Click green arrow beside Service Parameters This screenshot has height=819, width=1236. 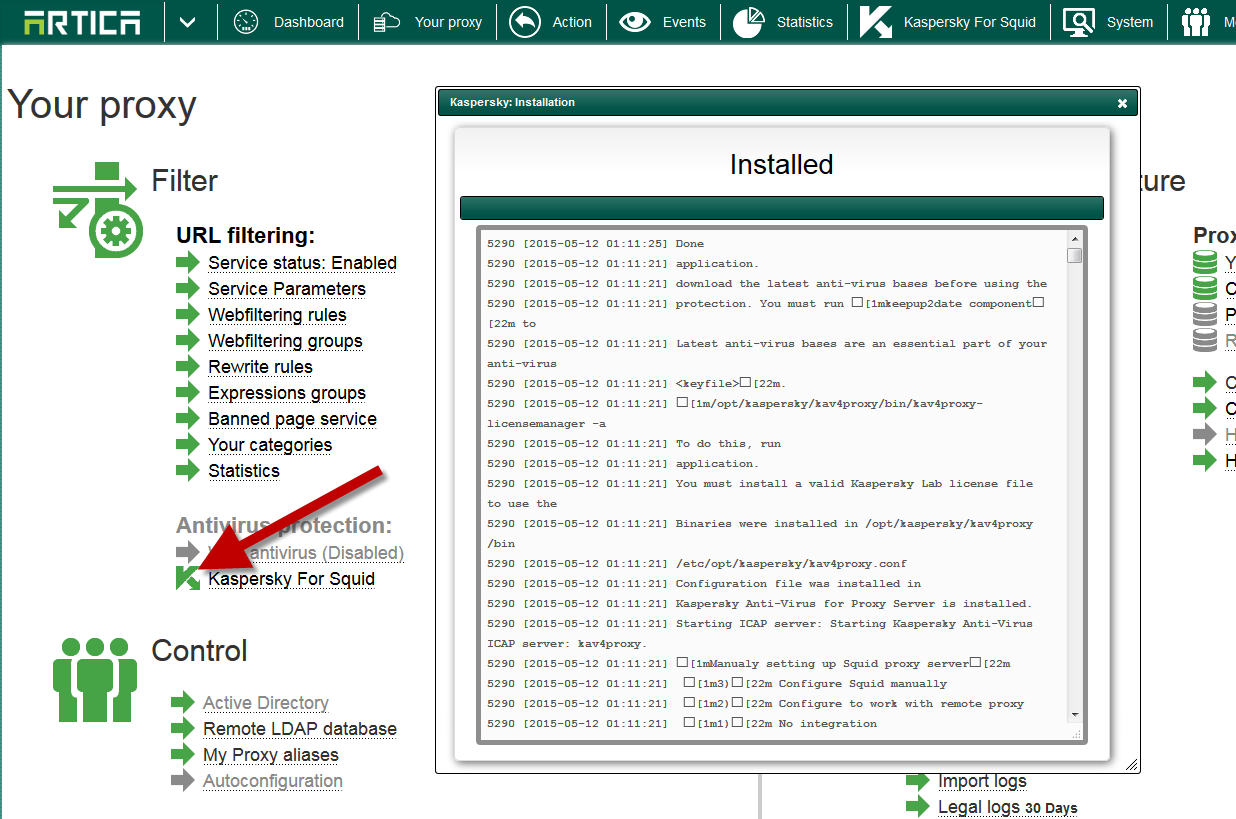point(188,288)
